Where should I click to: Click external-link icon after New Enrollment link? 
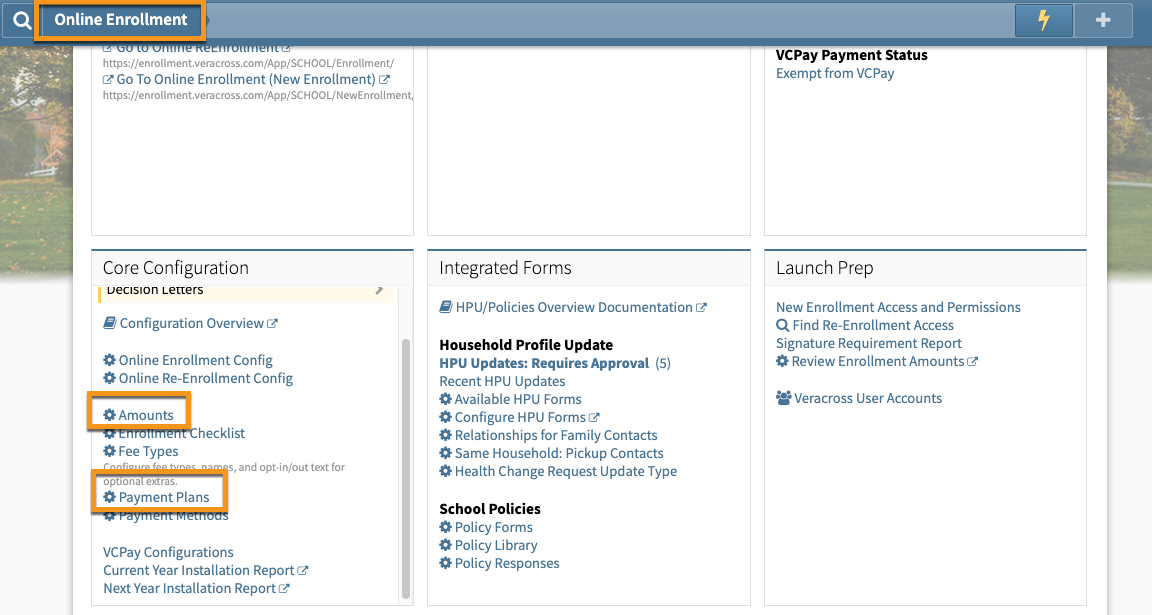(x=384, y=79)
